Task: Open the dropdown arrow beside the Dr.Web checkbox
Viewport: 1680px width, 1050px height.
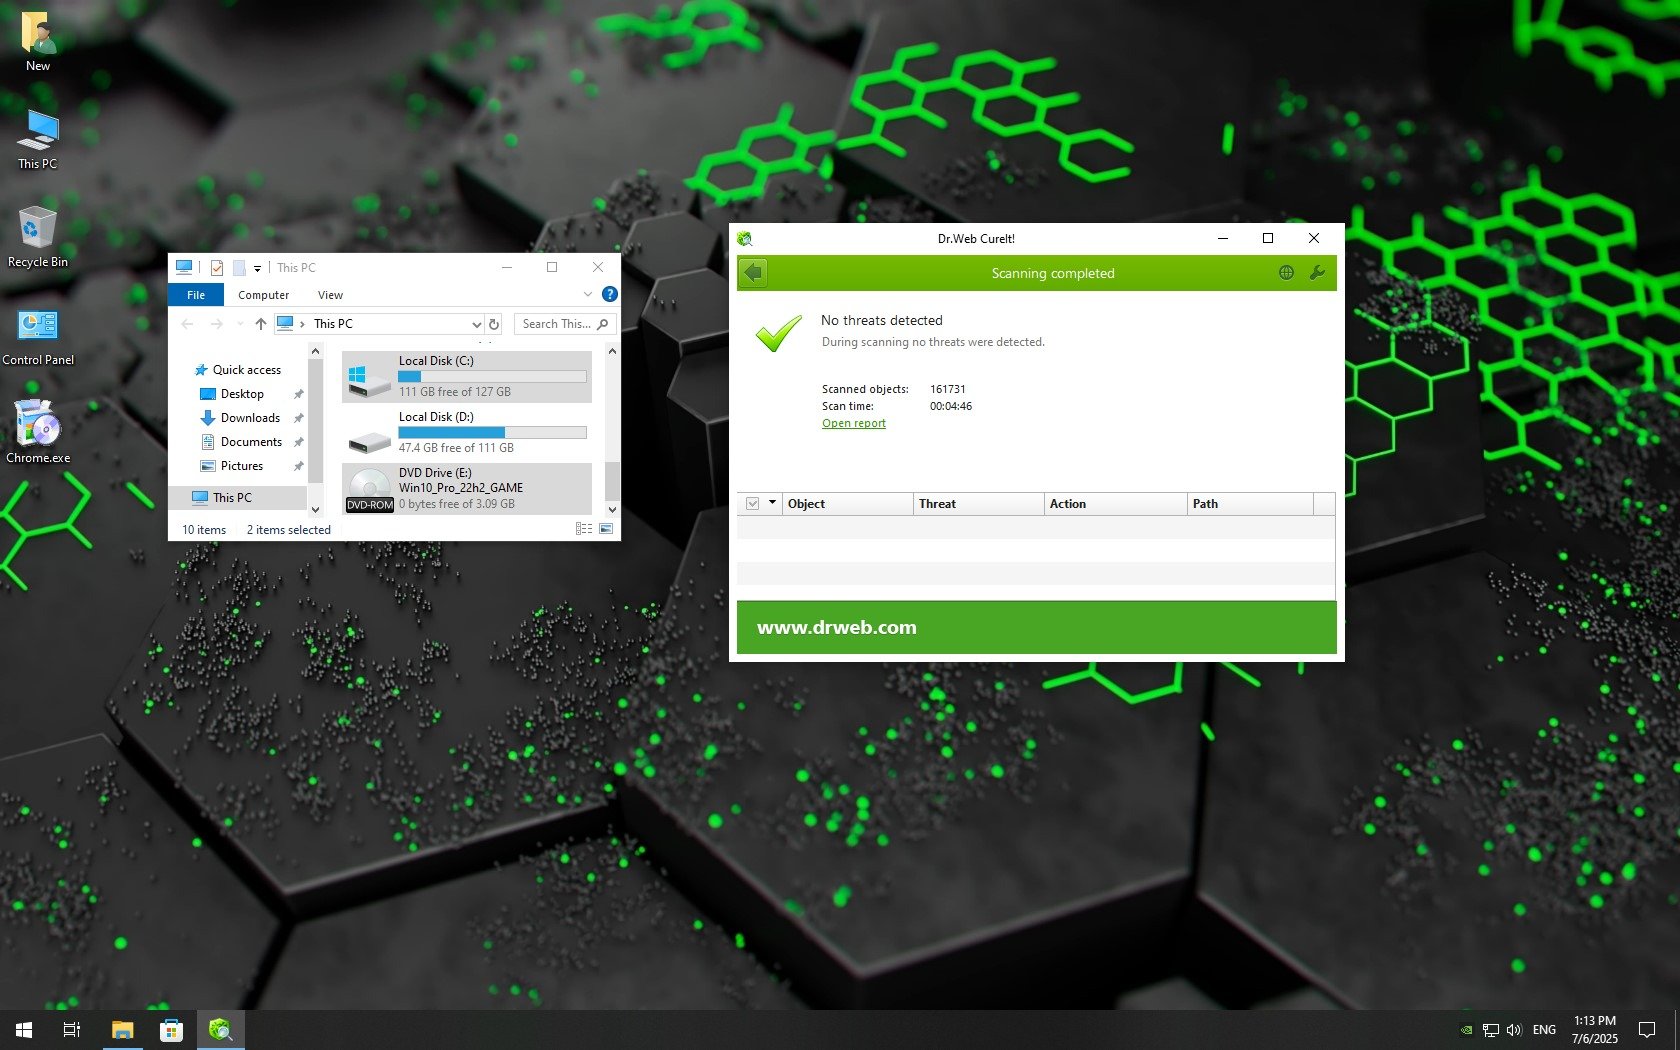Action: (x=773, y=503)
